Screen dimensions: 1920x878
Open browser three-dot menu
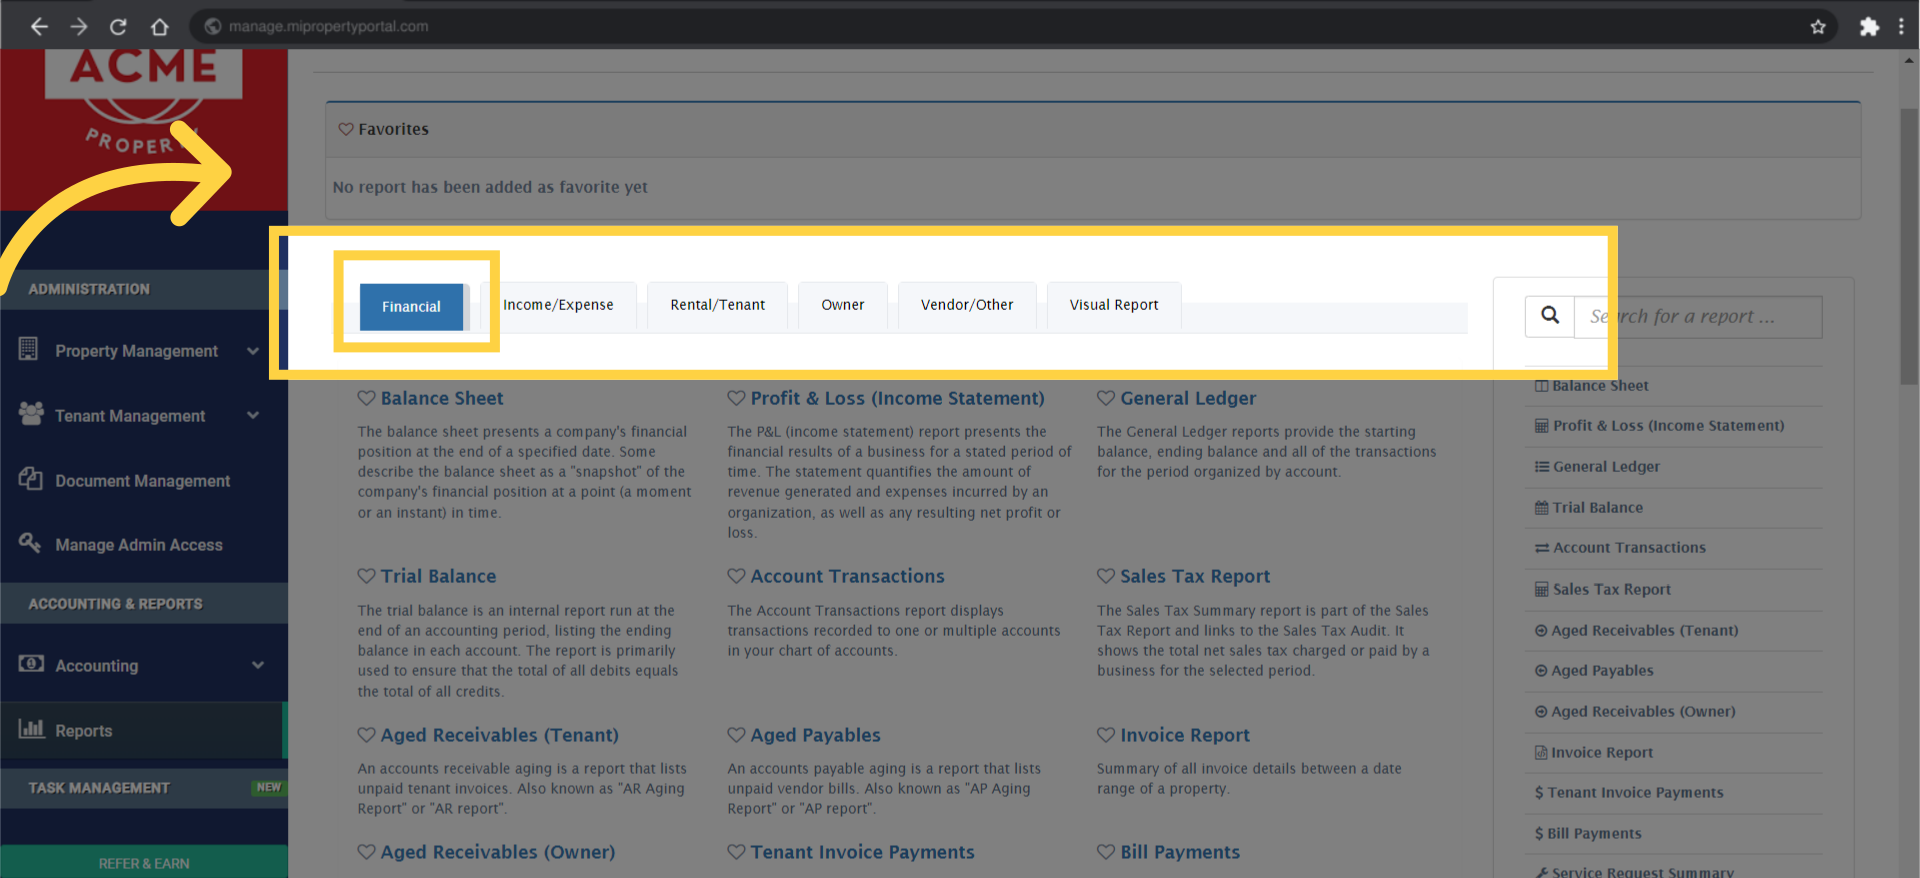click(1902, 27)
